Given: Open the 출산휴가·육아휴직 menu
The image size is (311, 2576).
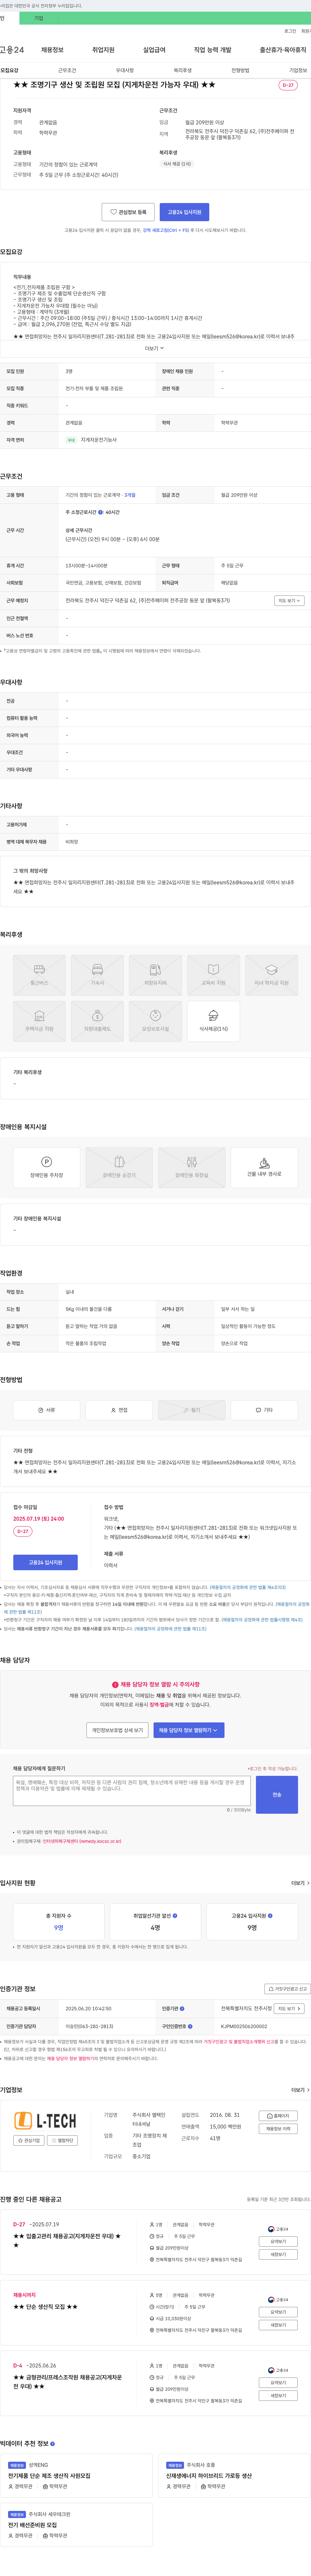Looking at the screenshot, I should tap(283, 50).
